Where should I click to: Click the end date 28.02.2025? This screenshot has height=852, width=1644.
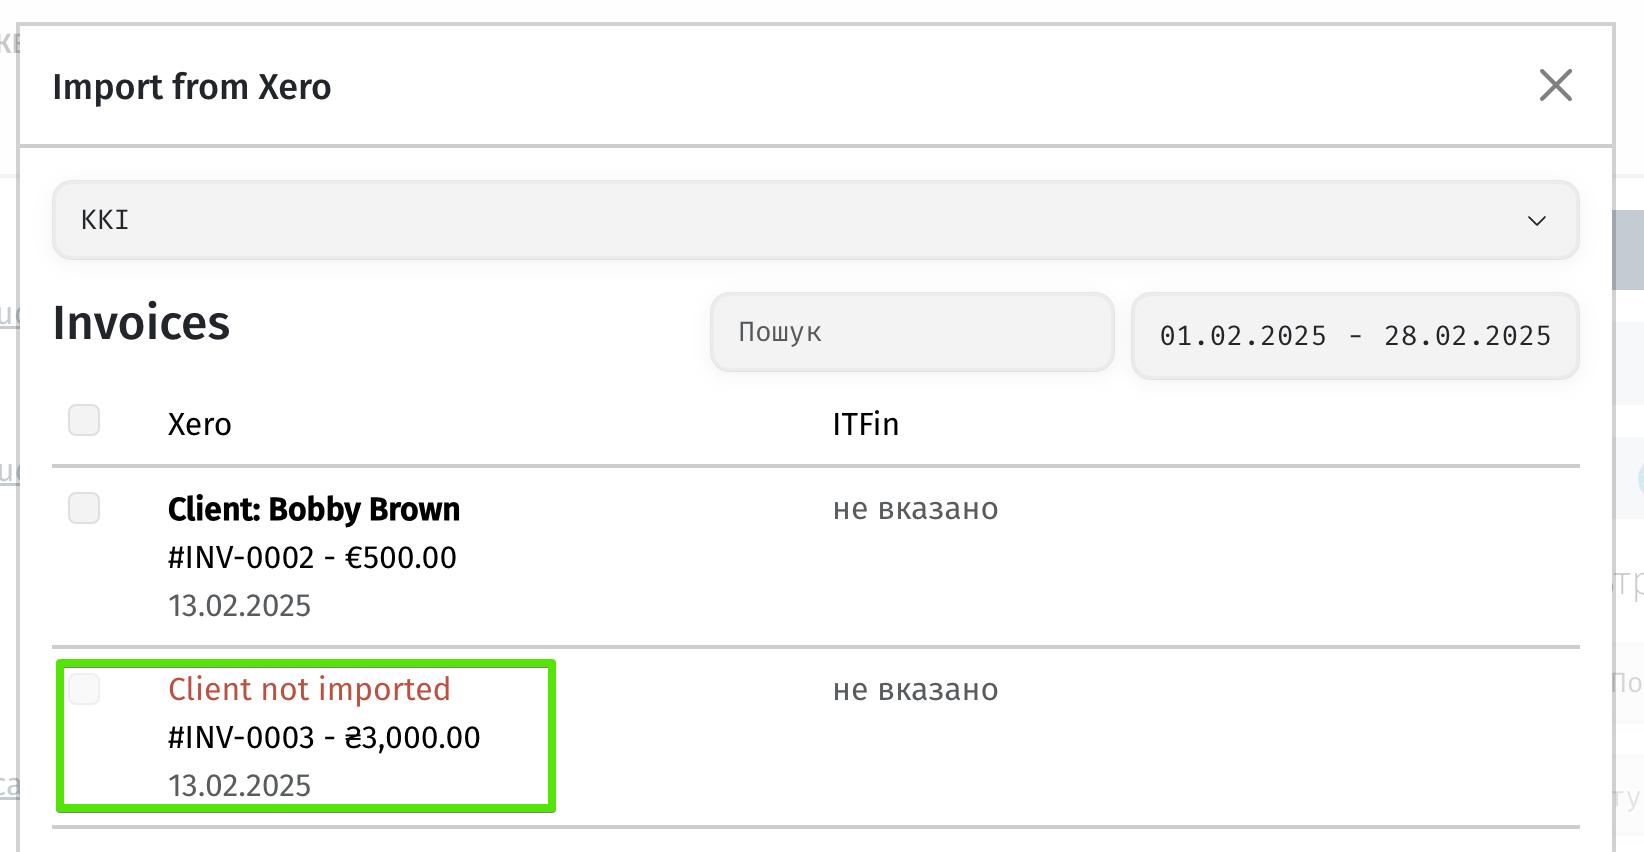coord(1466,336)
